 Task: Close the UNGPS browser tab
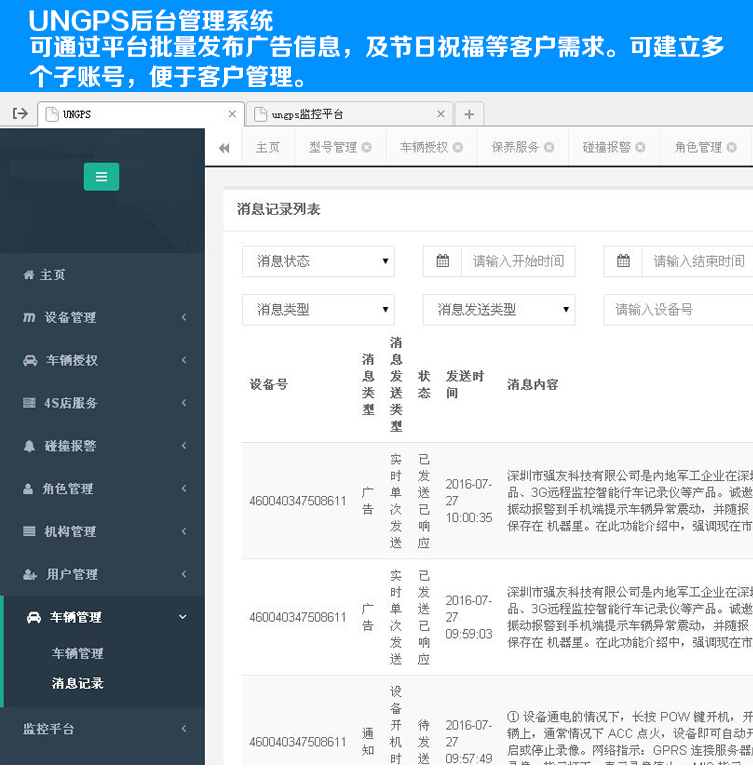click(x=232, y=114)
